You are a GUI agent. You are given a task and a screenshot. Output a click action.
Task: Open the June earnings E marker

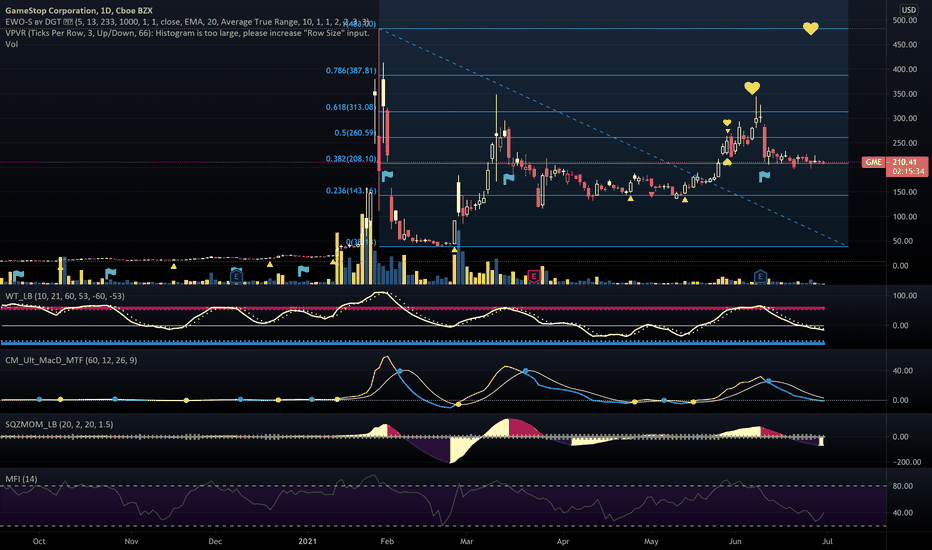(760, 276)
